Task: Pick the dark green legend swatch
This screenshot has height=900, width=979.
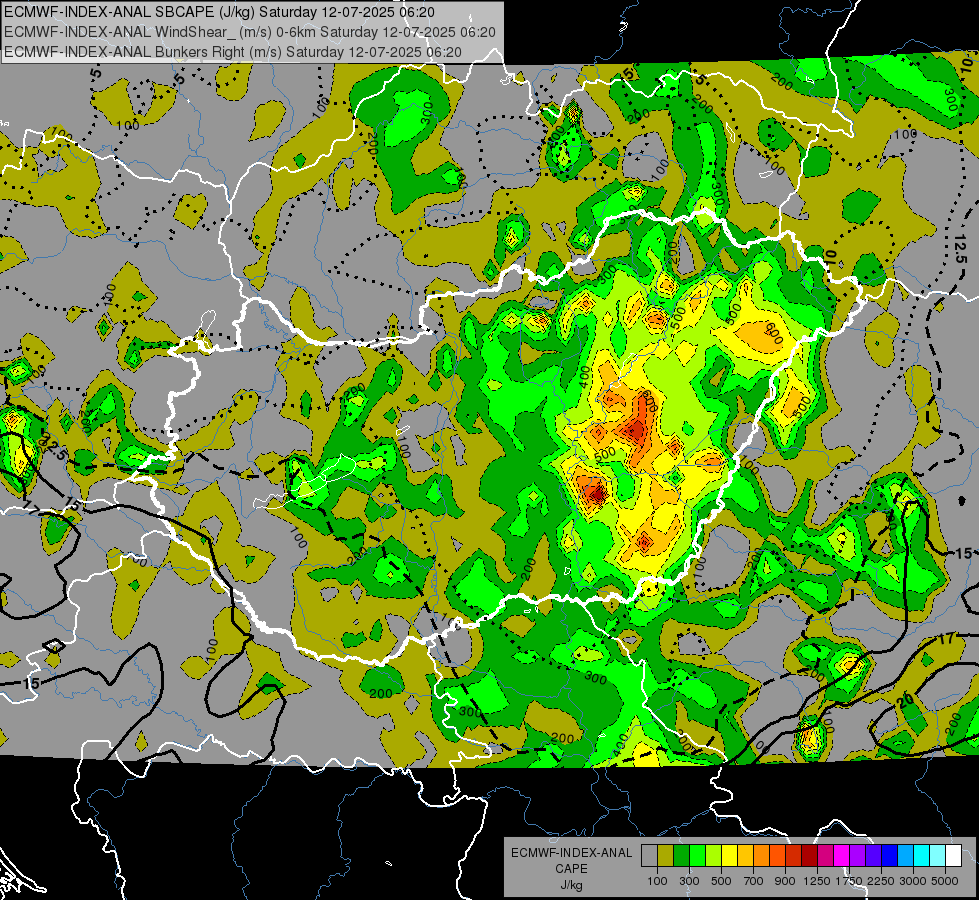Action: (682, 856)
